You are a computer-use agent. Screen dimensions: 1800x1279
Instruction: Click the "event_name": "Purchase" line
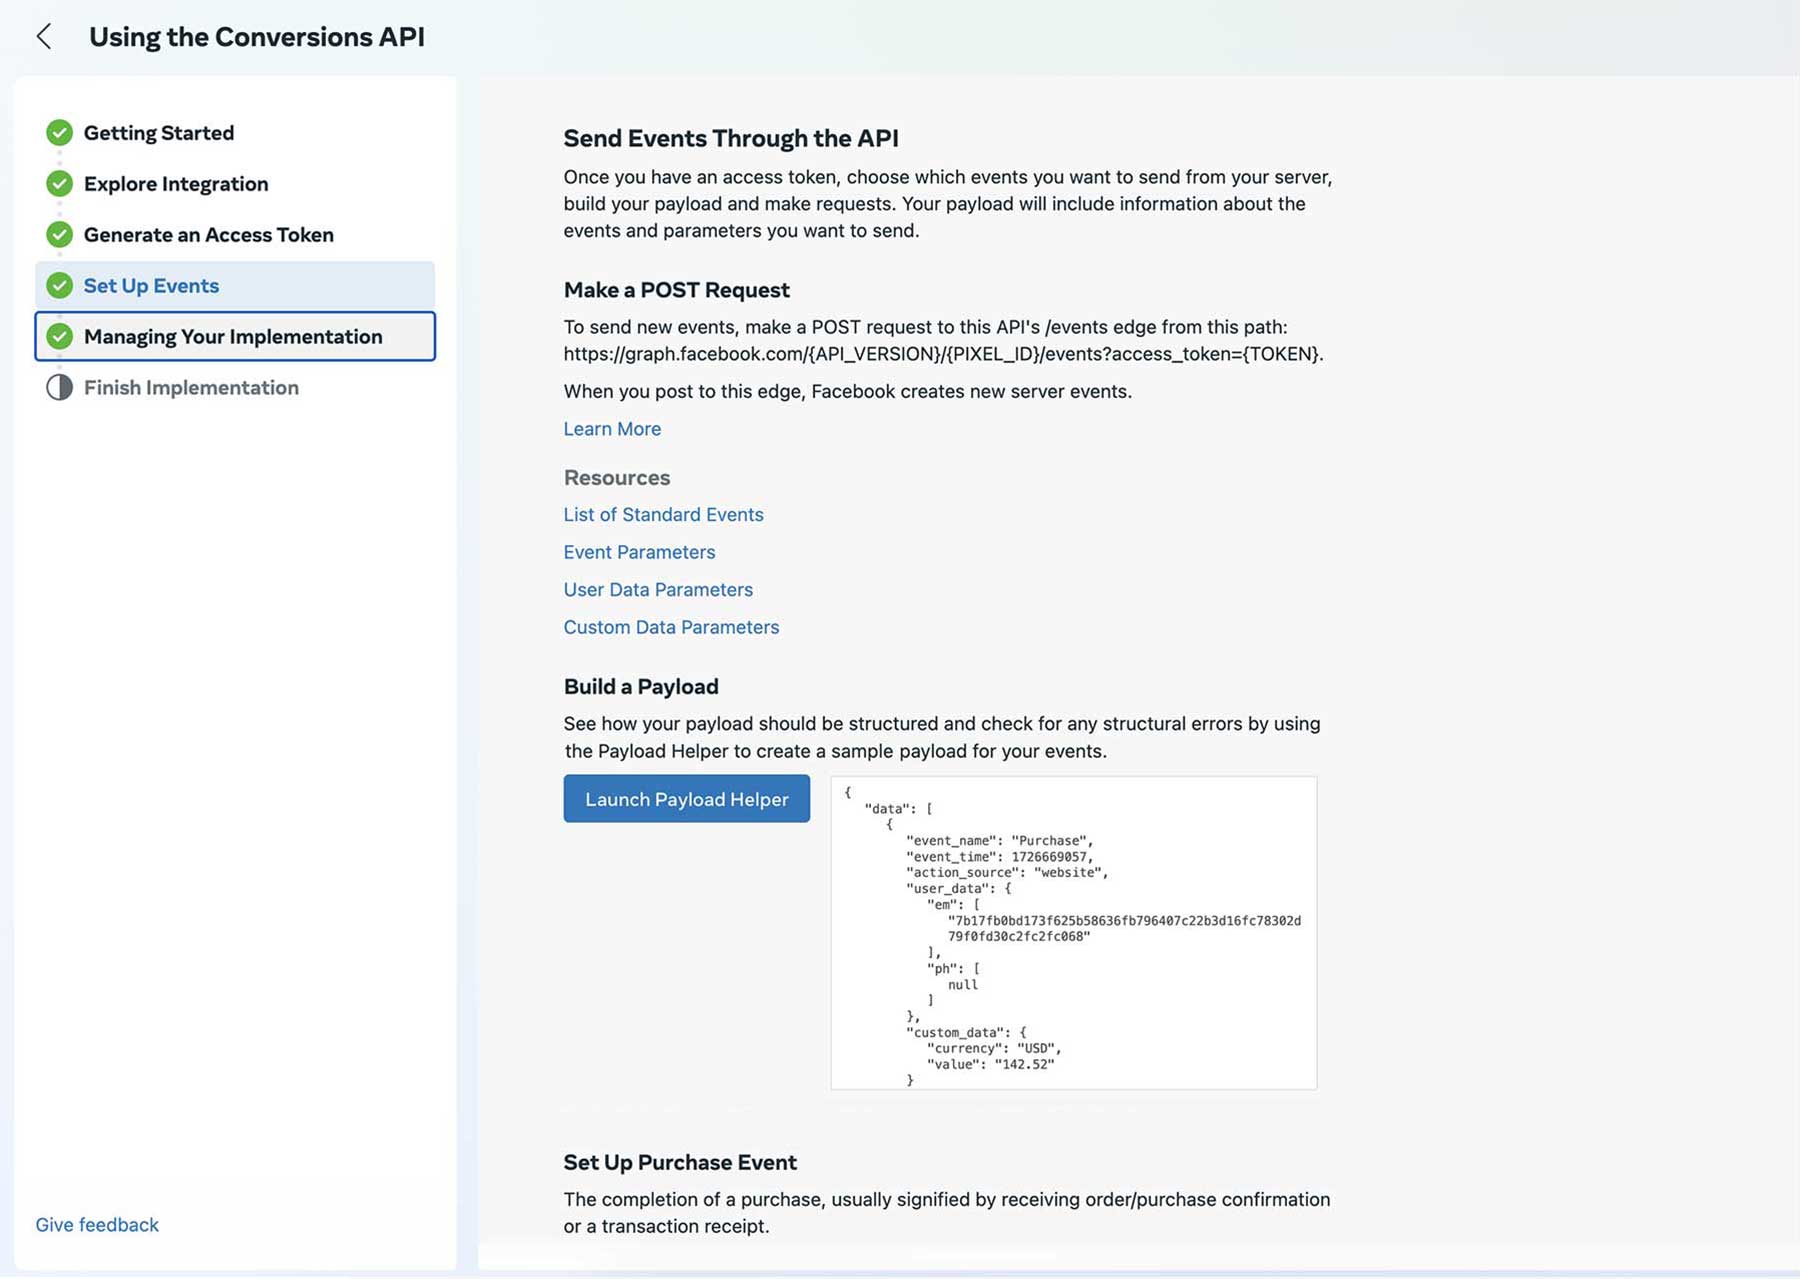point(999,840)
